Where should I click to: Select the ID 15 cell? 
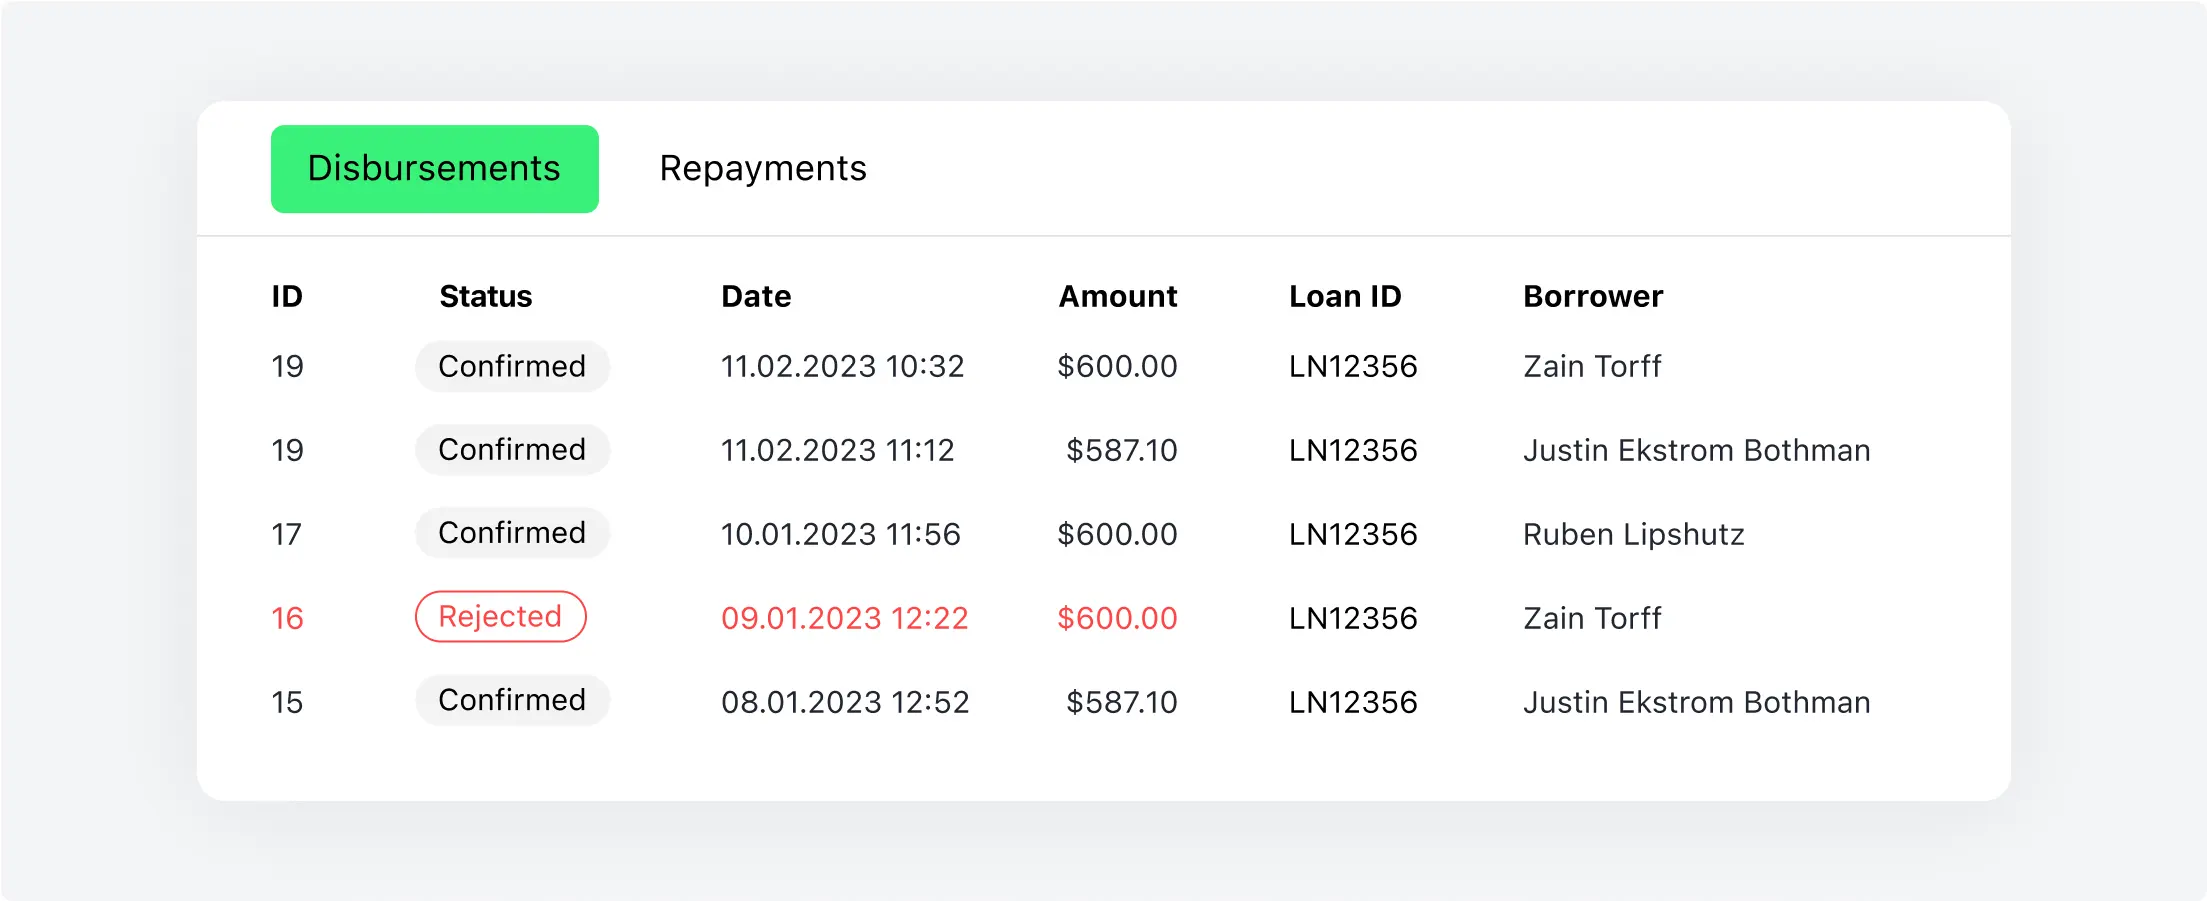(287, 702)
